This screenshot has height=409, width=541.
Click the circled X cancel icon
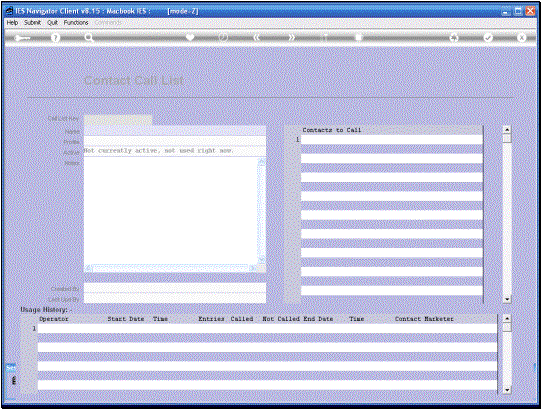[x=522, y=38]
